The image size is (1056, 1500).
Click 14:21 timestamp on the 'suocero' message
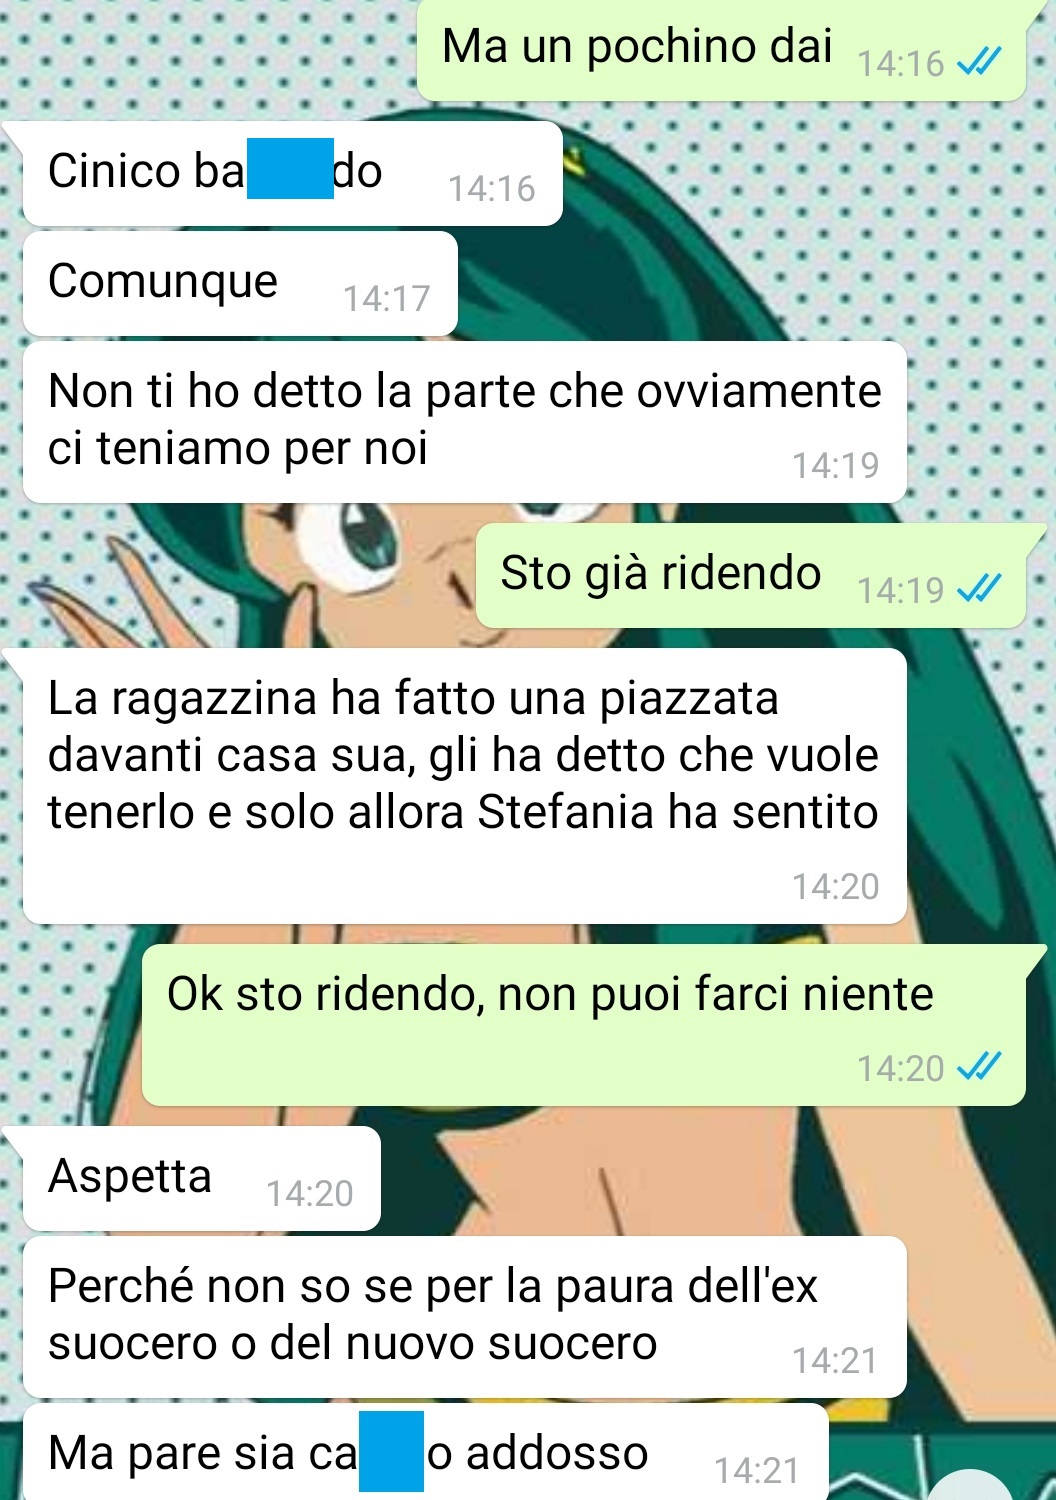tap(835, 1360)
